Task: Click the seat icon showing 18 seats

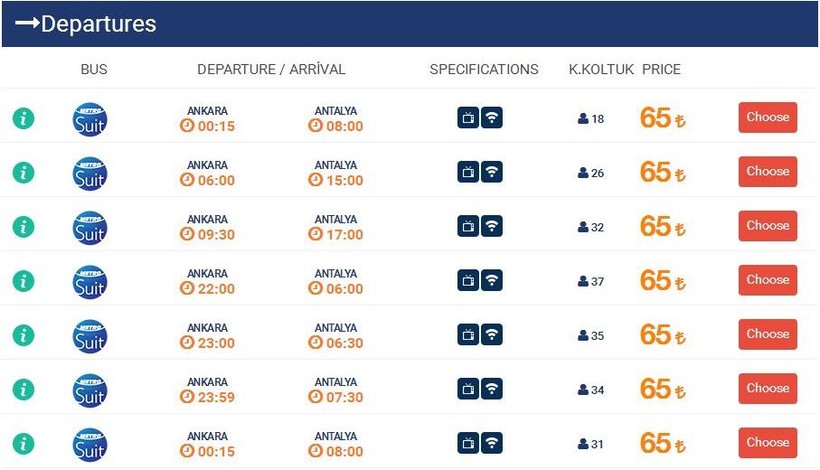Action: (584, 119)
